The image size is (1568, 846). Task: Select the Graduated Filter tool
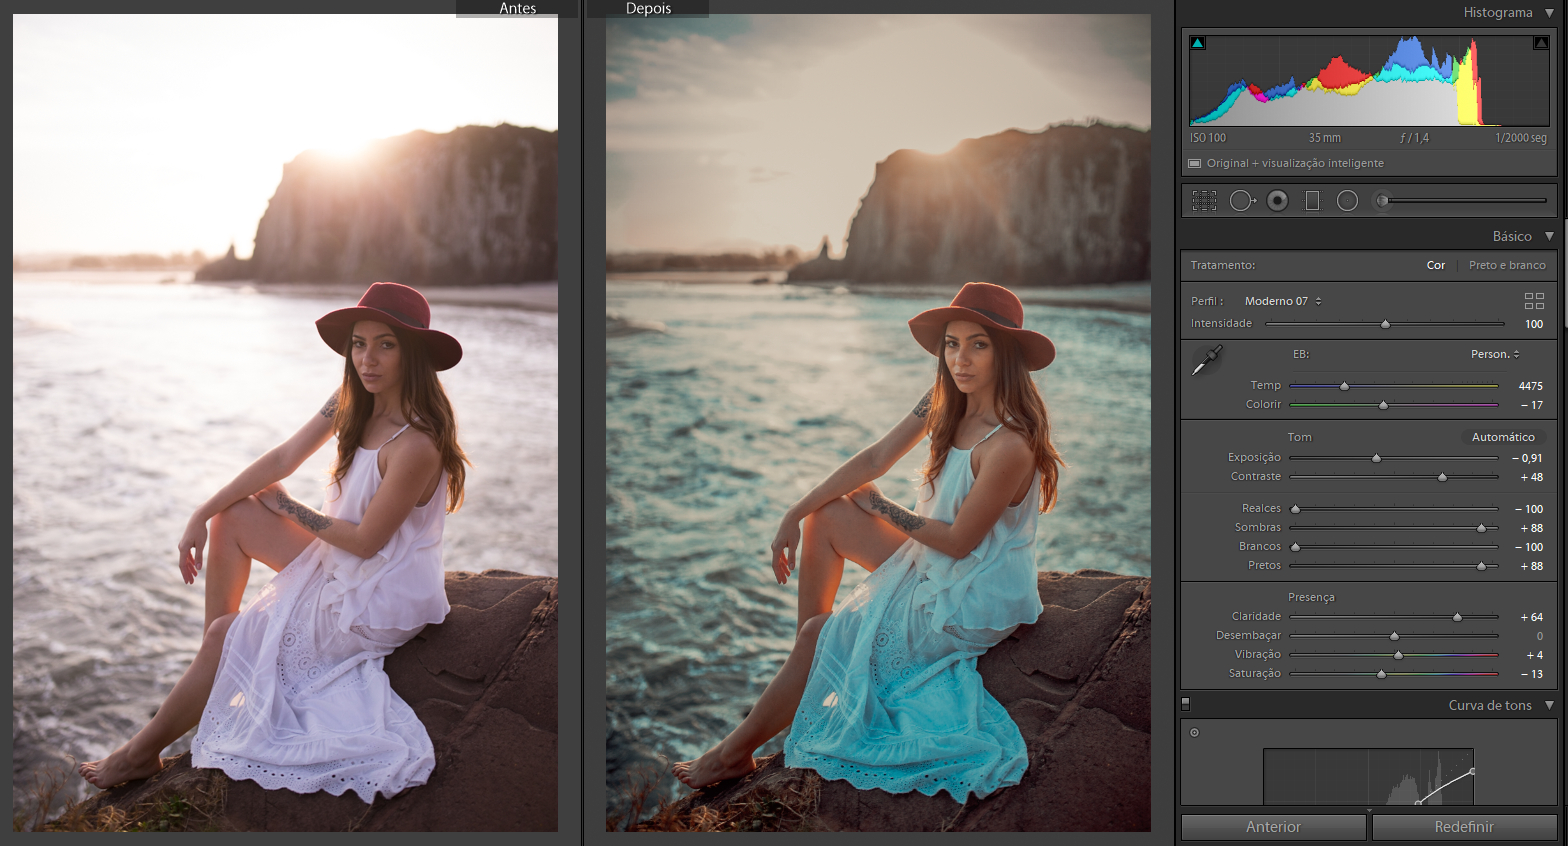point(1312,201)
